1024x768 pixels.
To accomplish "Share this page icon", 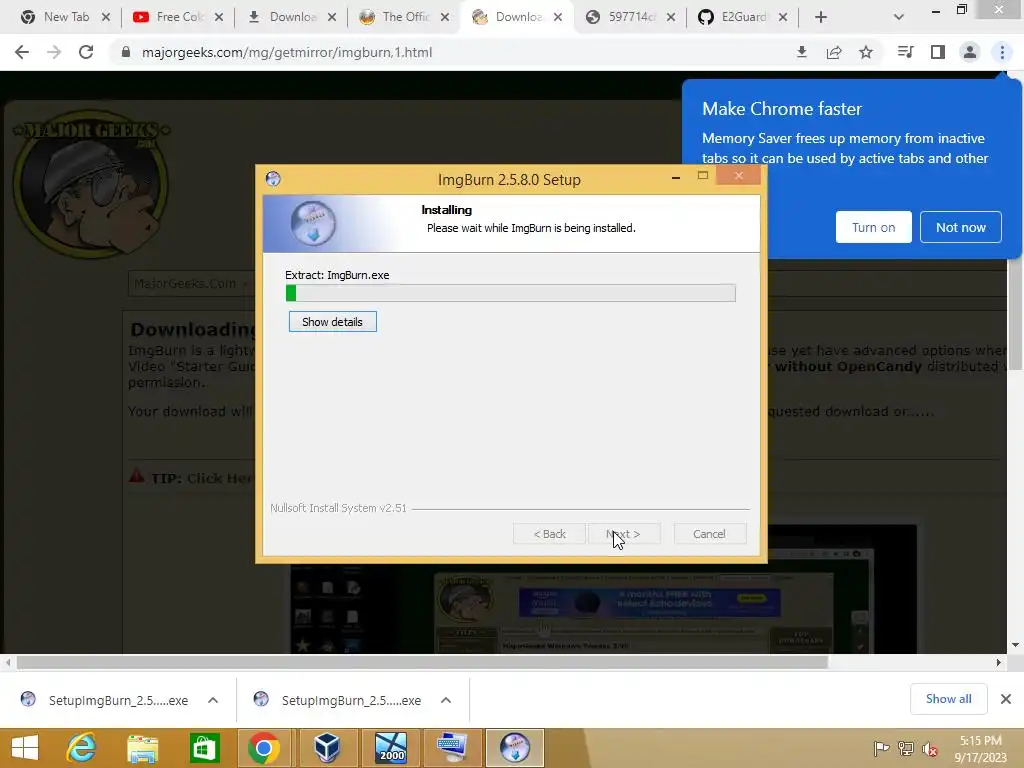I will (x=834, y=52).
